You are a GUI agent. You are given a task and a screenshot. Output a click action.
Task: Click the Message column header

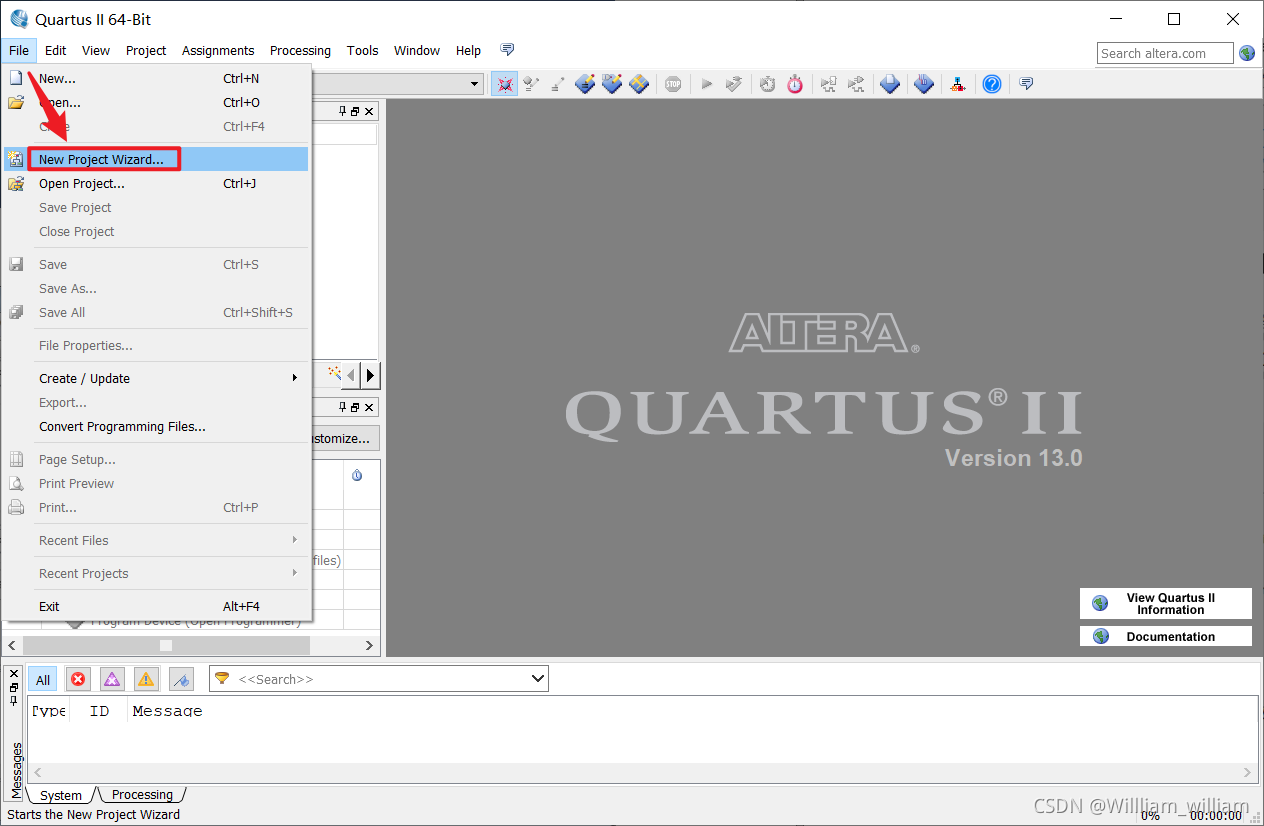[x=167, y=711]
